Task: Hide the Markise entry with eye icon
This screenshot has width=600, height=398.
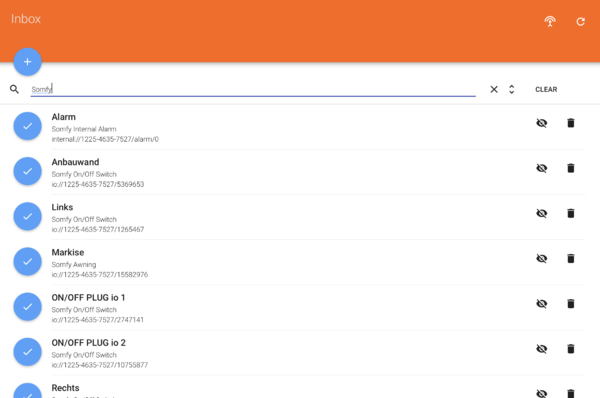Action: point(541,258)
